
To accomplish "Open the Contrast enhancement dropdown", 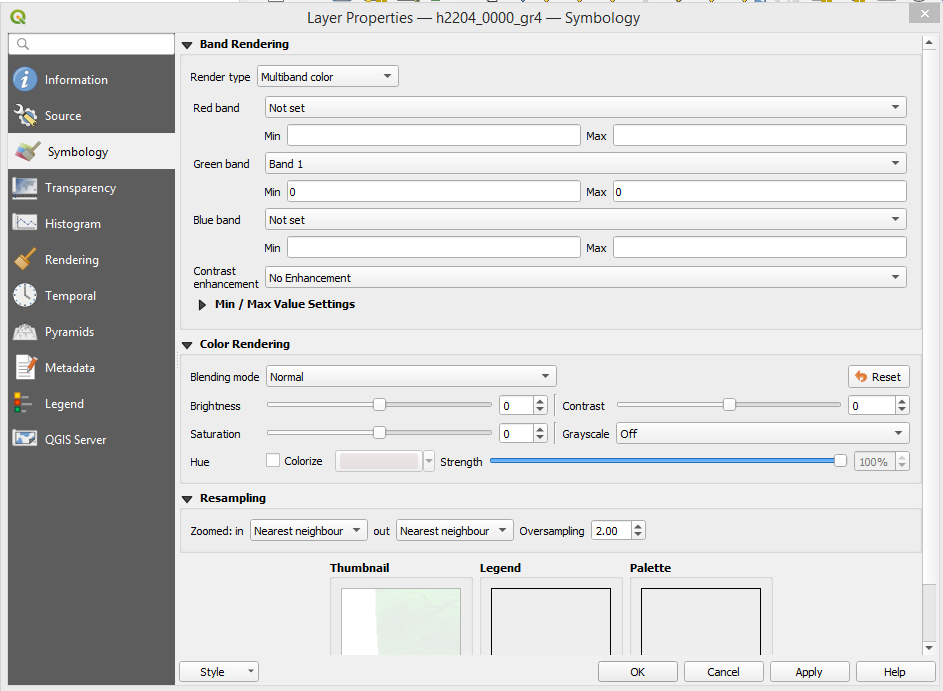I will [585, 277].
